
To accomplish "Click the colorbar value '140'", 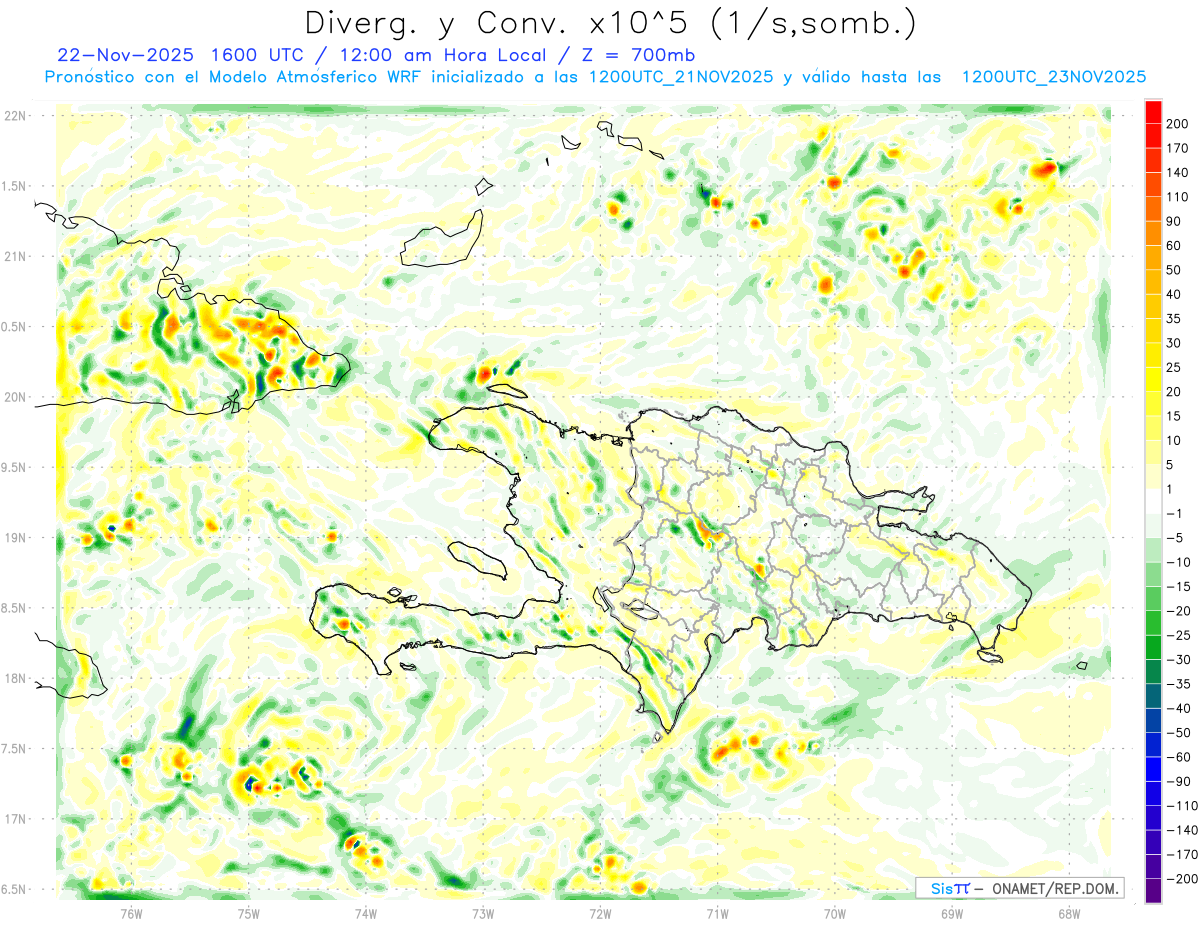I will click(1178, 172).
